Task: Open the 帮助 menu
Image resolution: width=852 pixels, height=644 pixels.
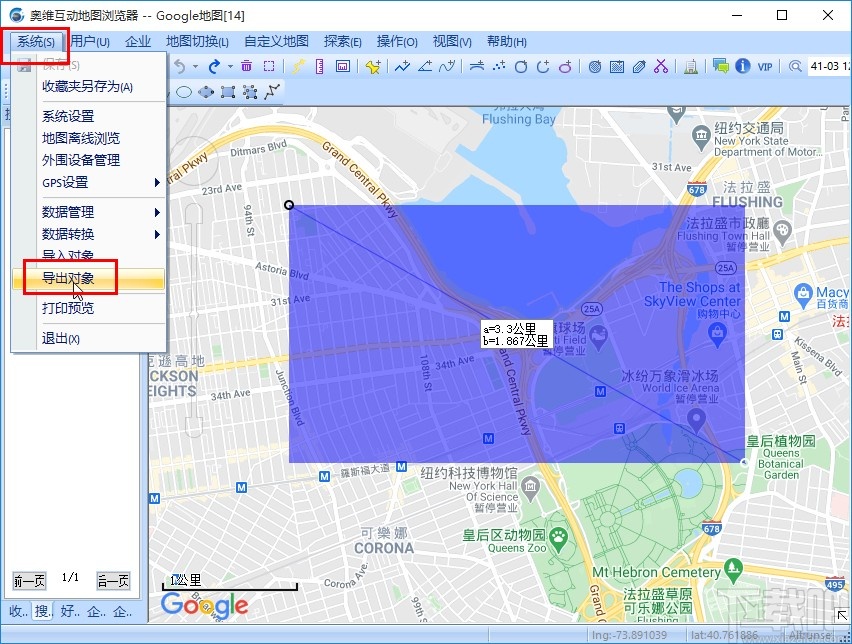Action: pos(505,41)
